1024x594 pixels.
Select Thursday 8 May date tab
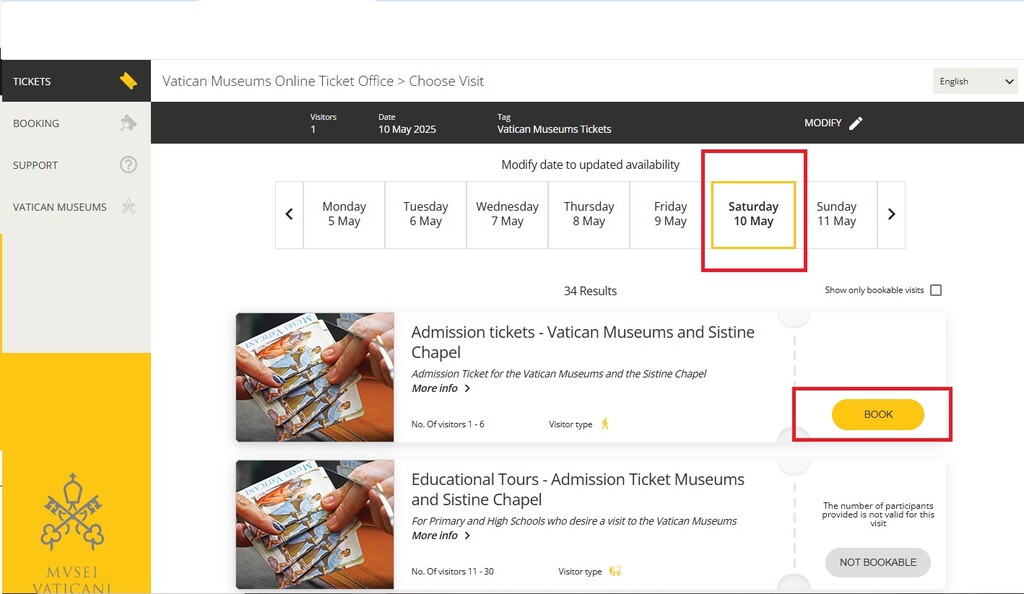(589, 214)
